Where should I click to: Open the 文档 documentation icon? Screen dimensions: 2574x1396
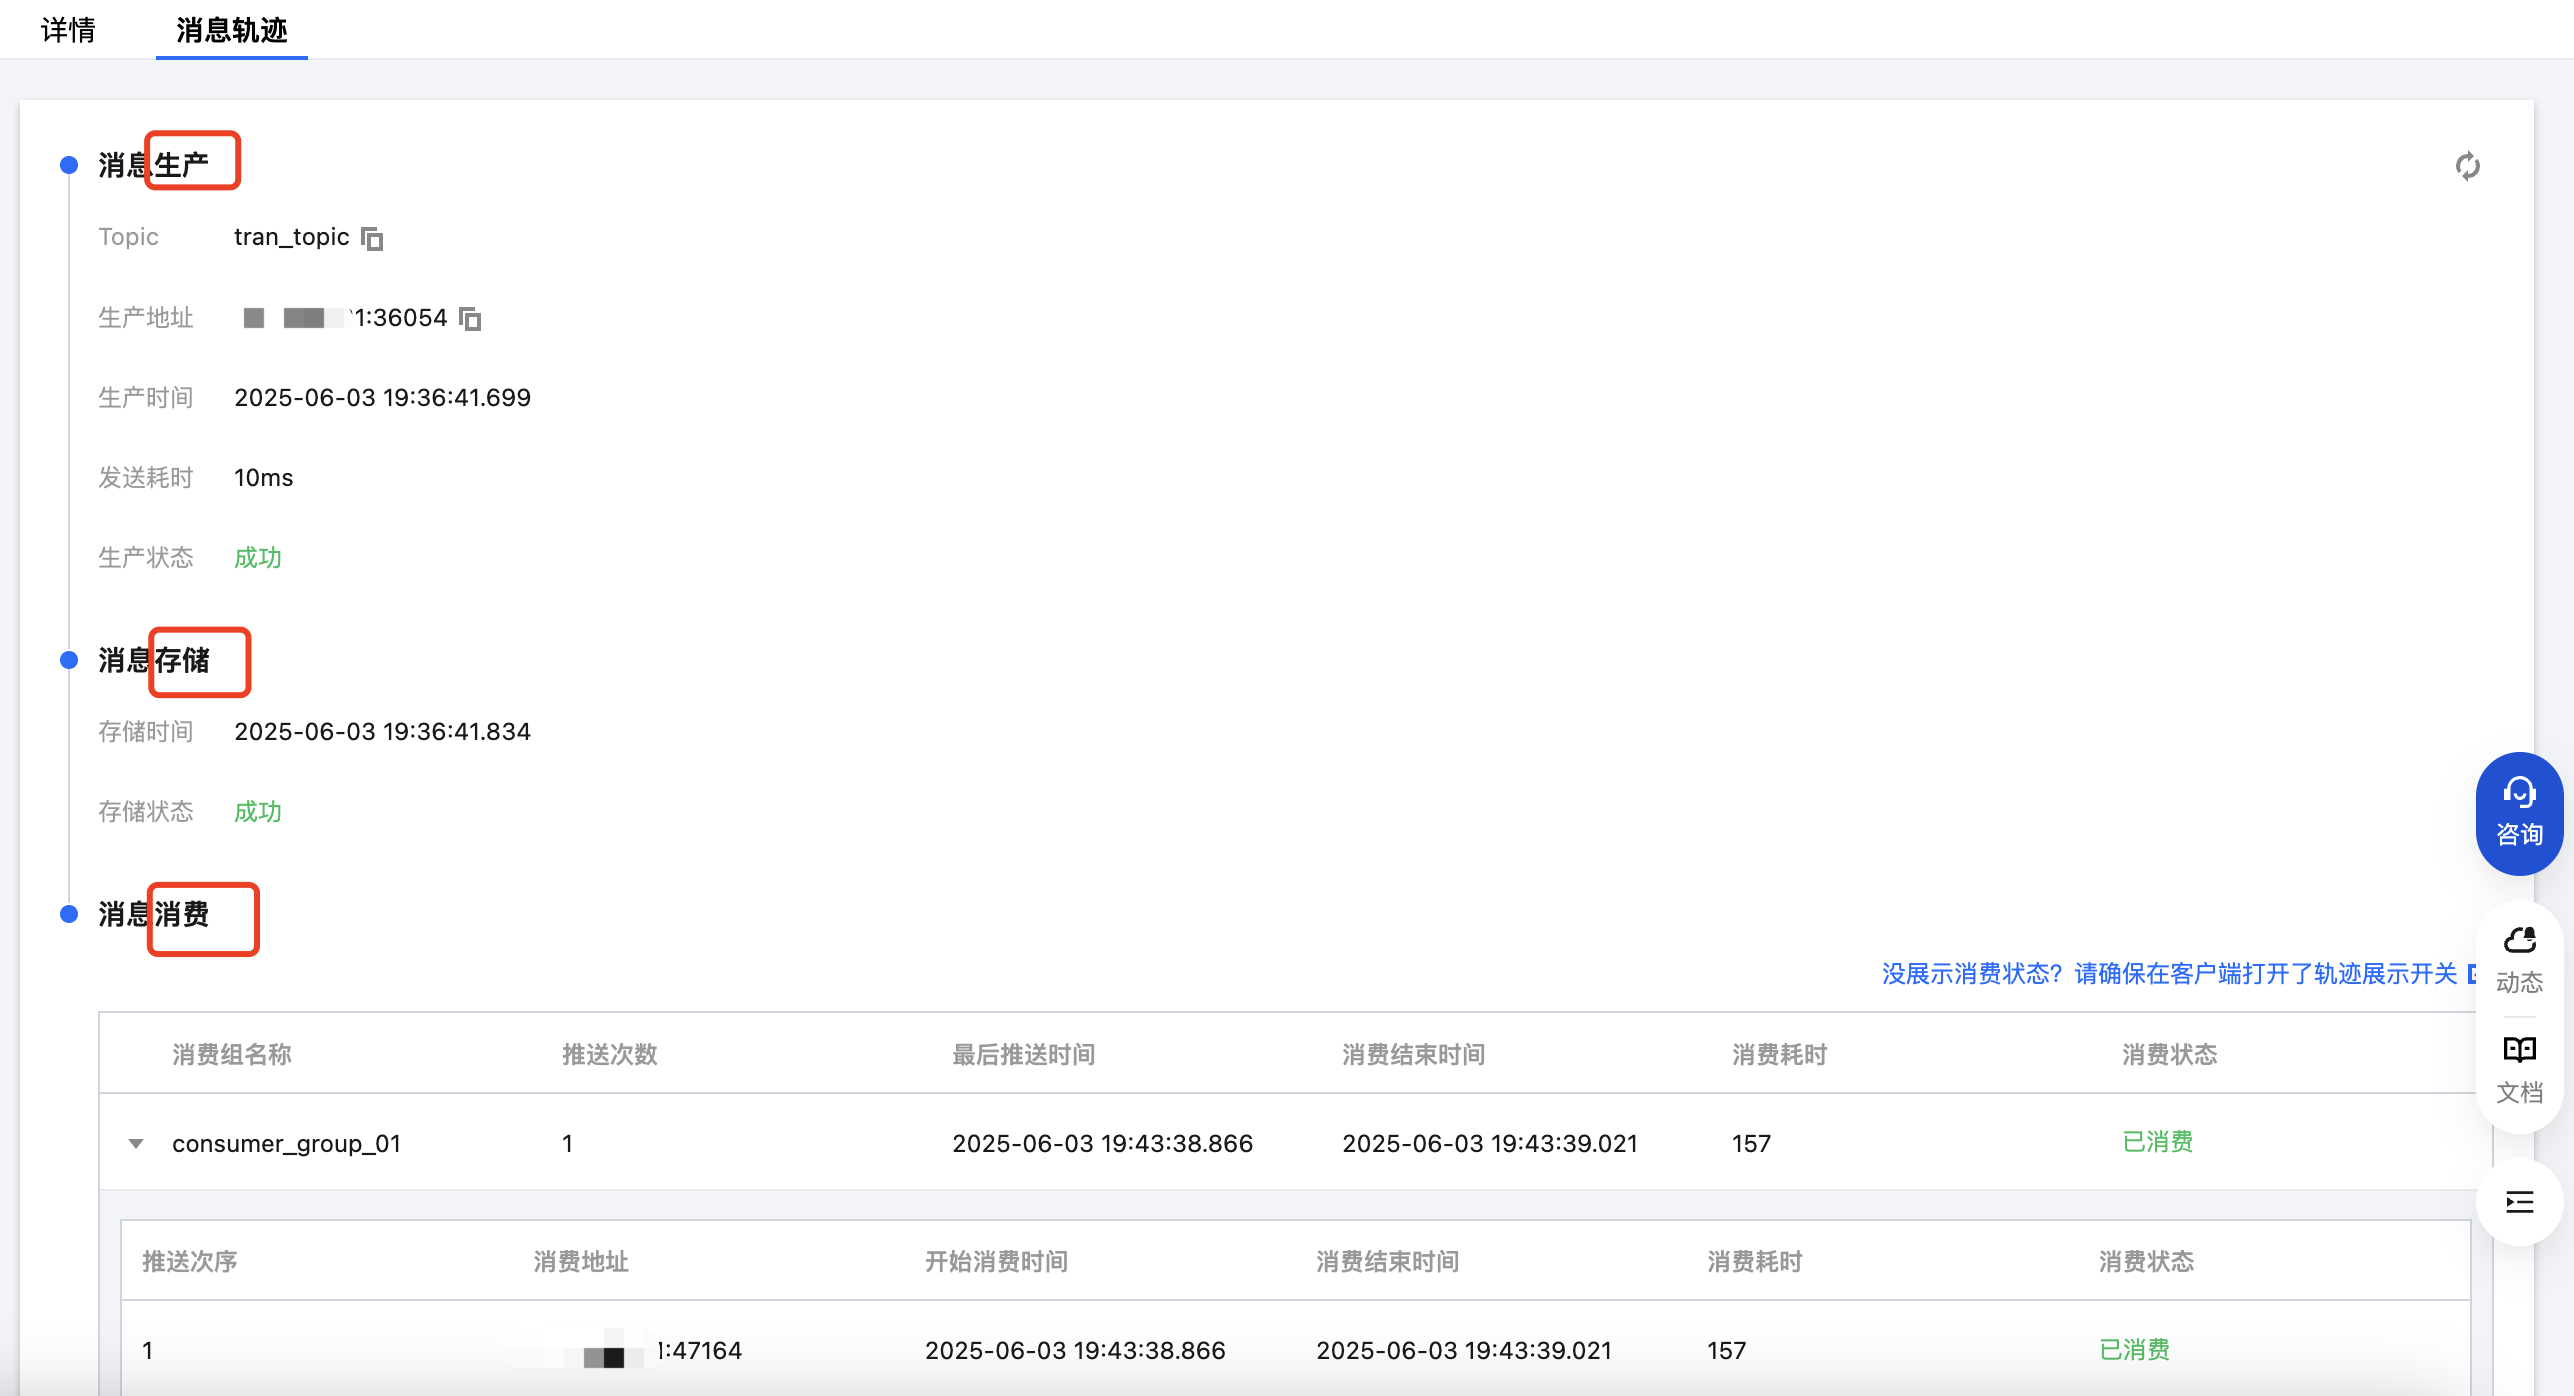point(2518,1069)
